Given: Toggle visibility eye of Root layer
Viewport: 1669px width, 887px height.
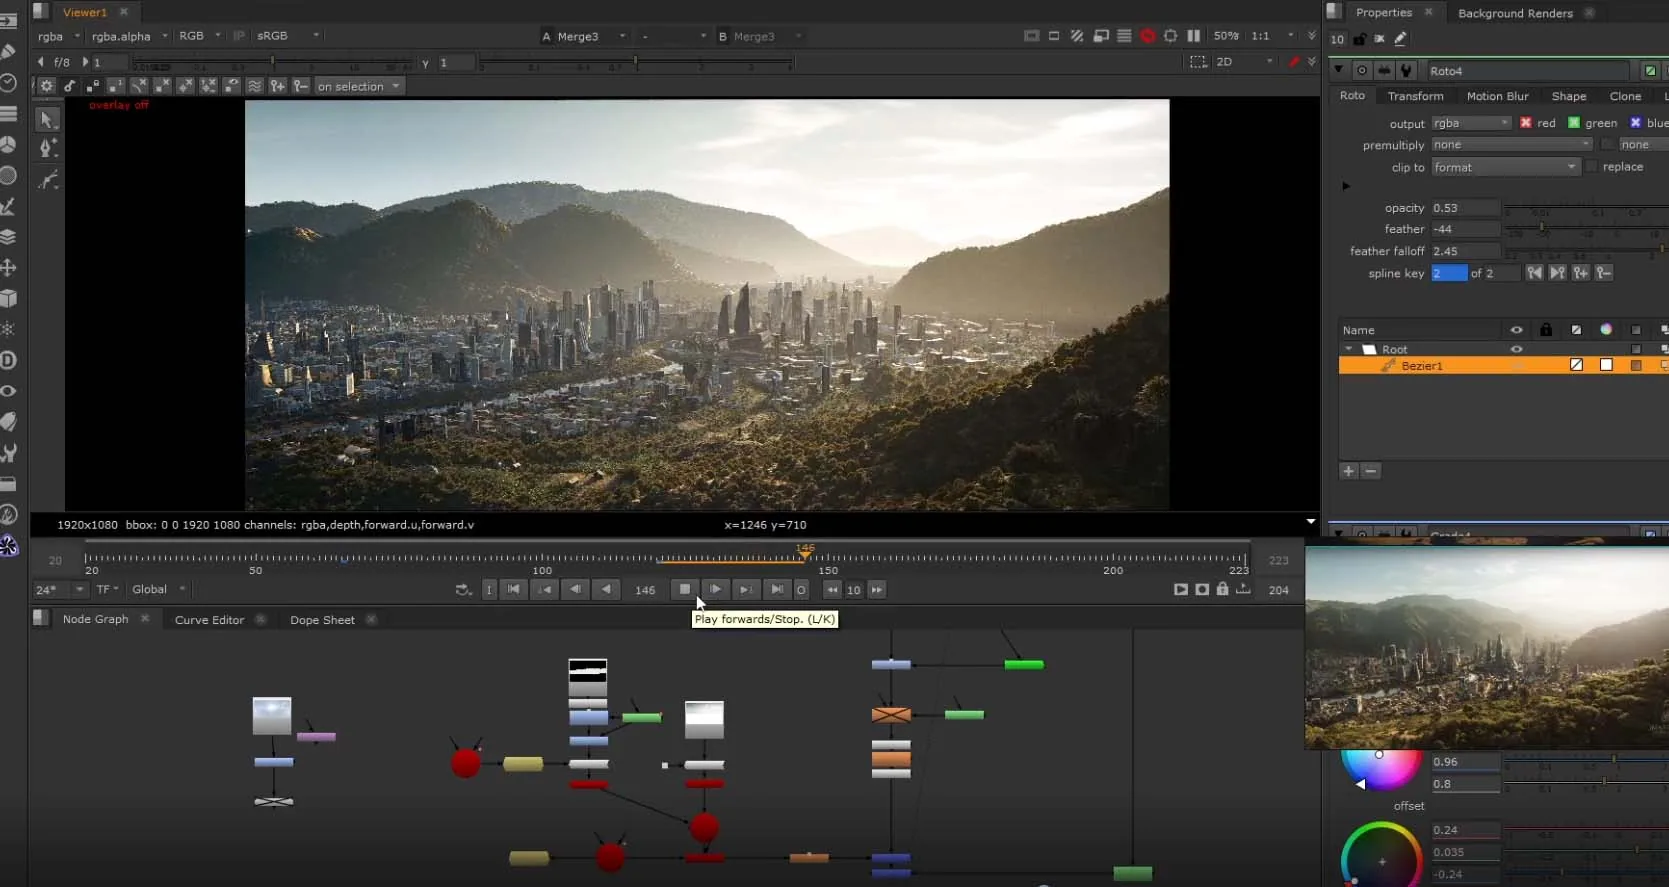Looking at the screenshot, I should (1516, 349).
